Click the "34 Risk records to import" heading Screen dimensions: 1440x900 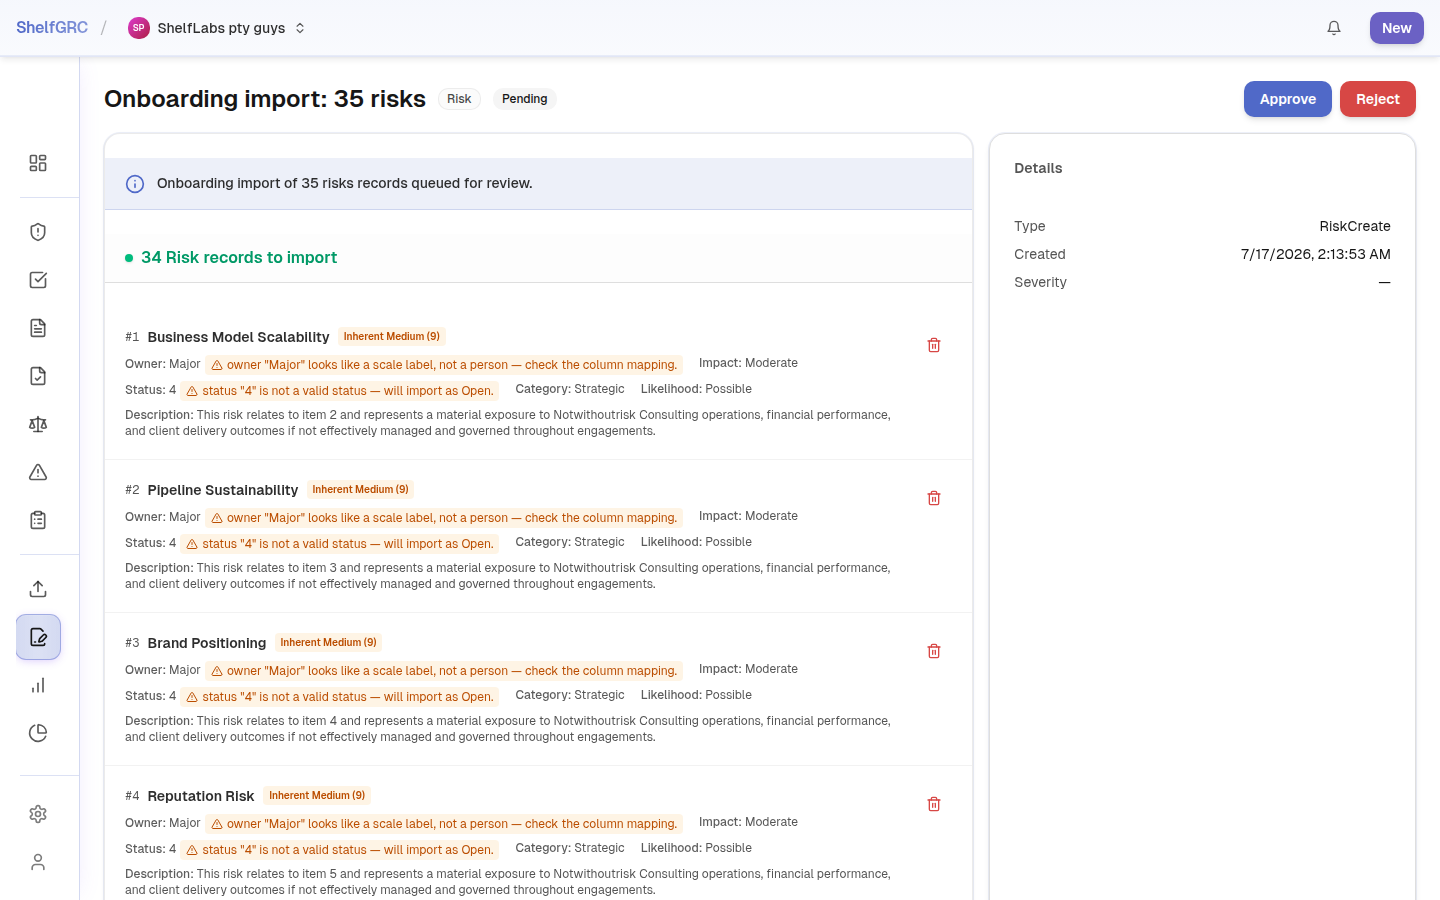(239, 257)
